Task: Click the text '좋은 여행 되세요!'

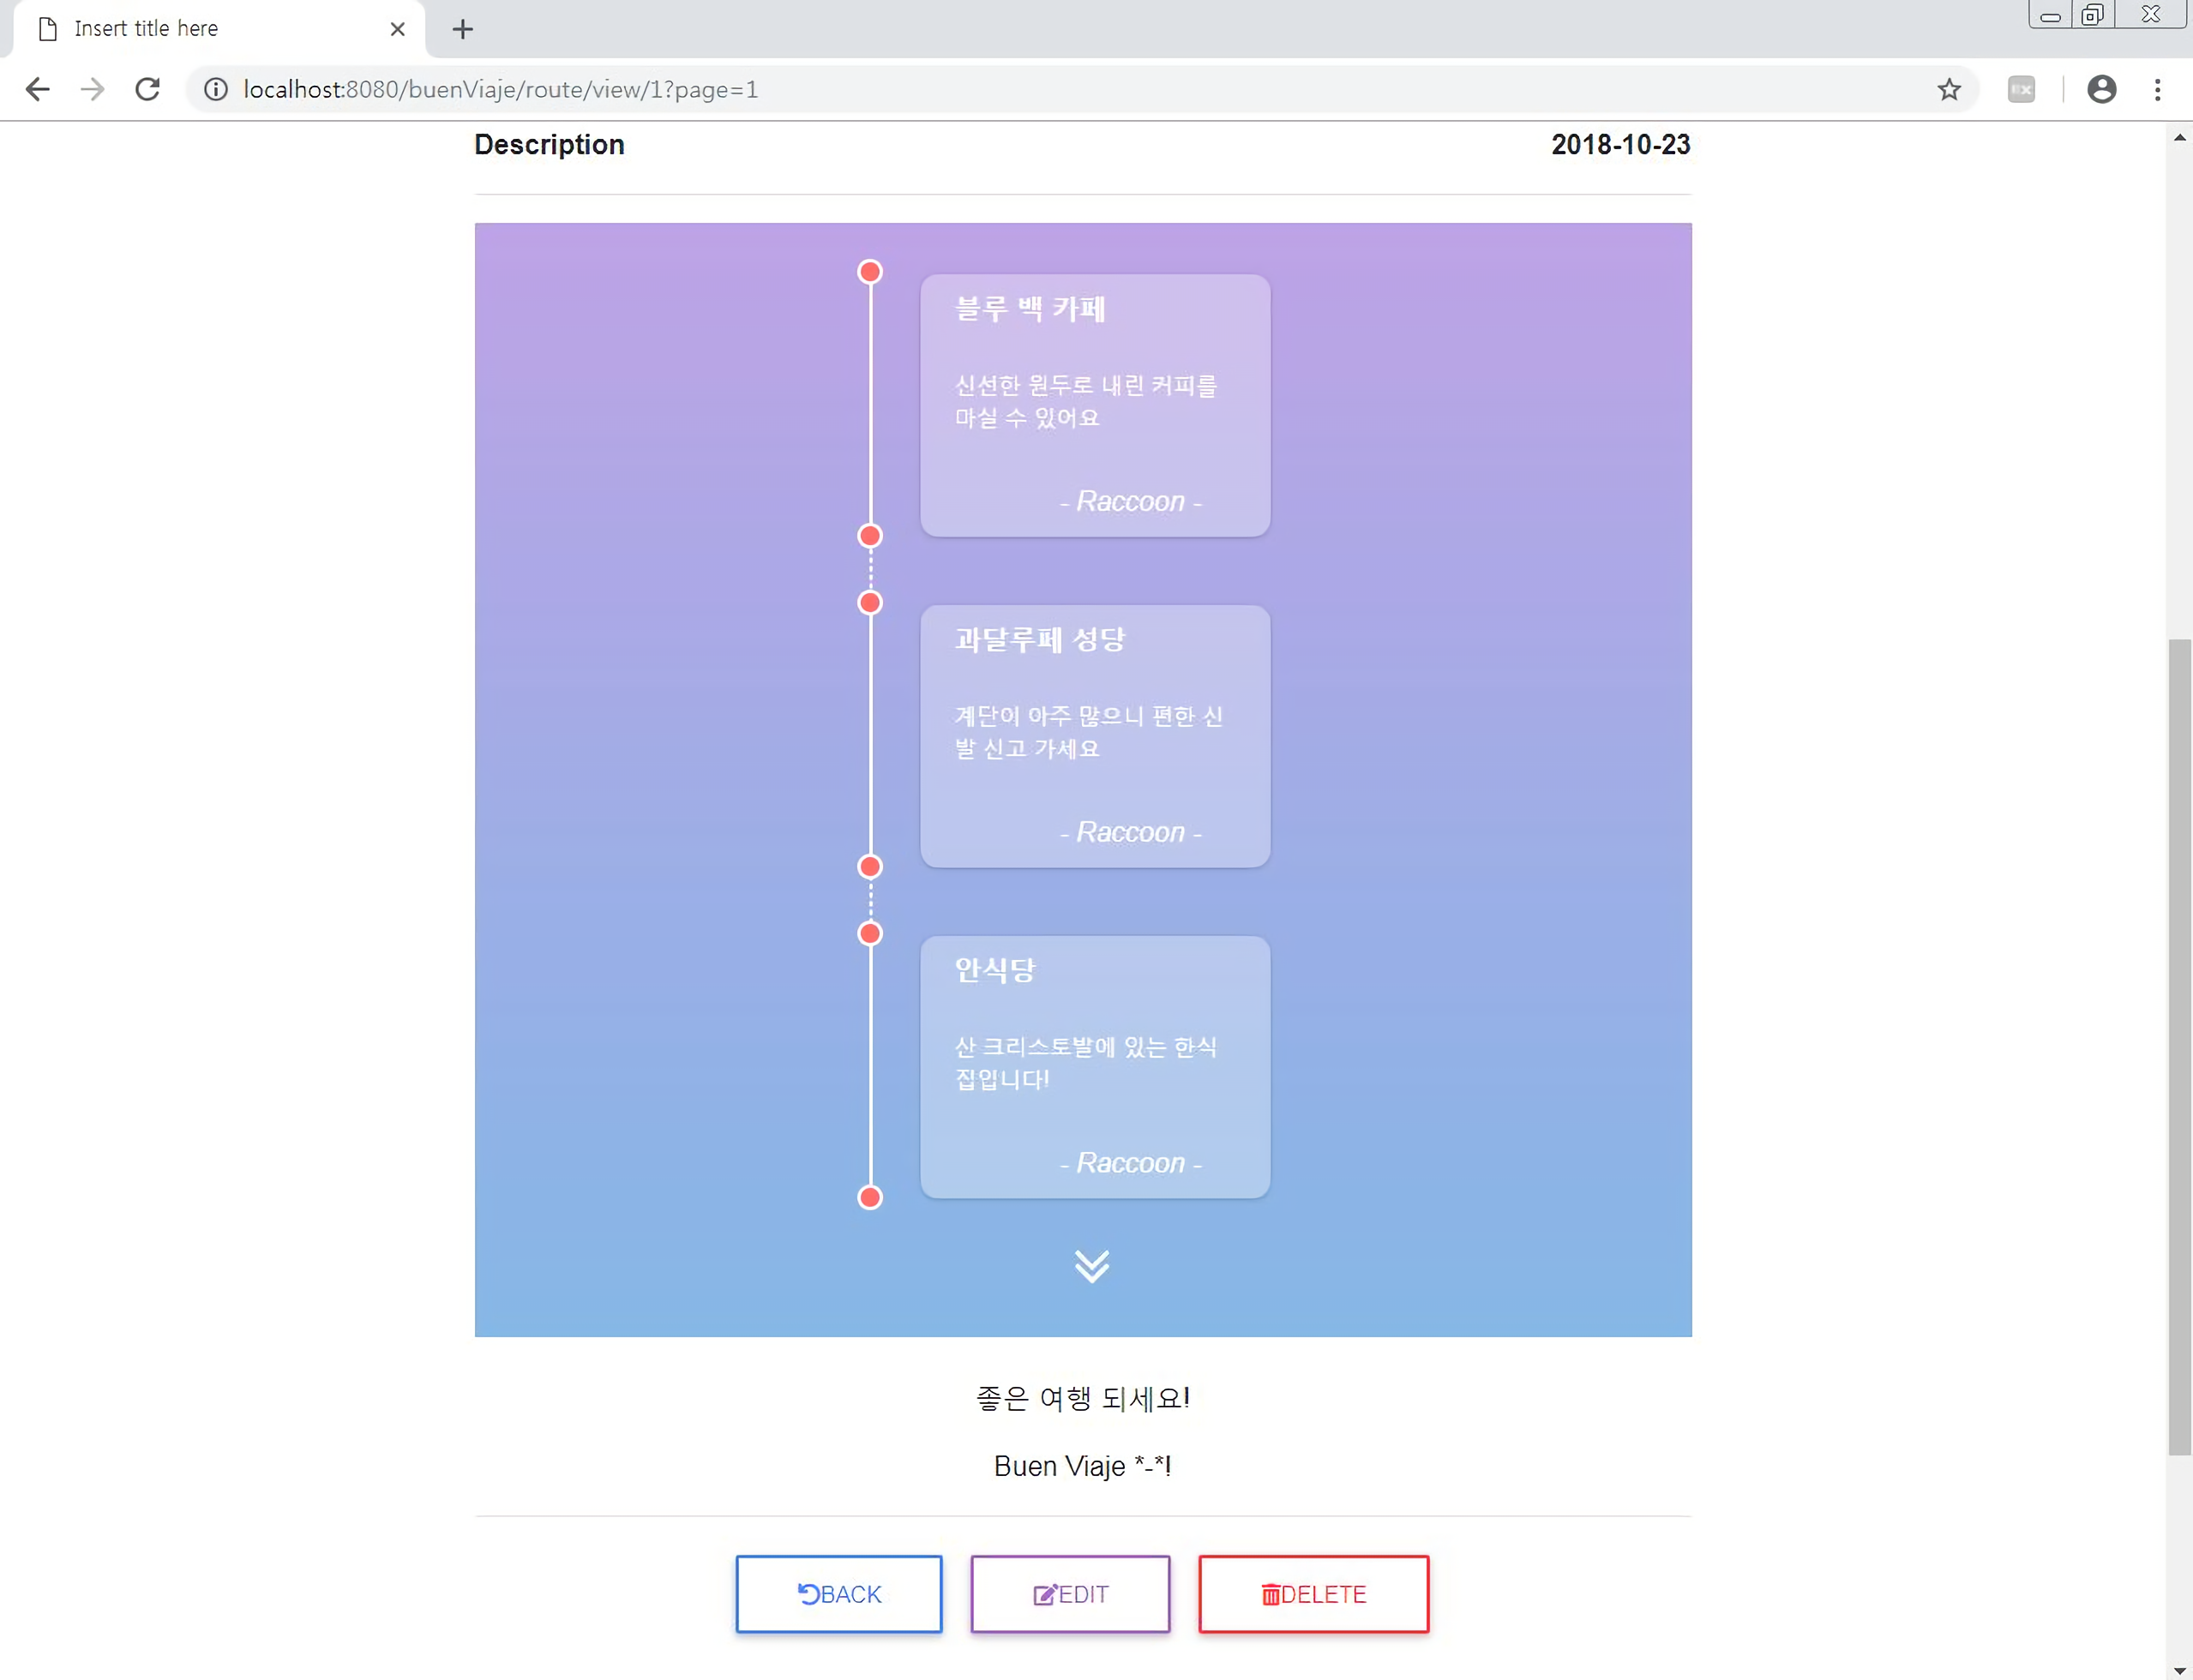Action: coord(1083,1398)
